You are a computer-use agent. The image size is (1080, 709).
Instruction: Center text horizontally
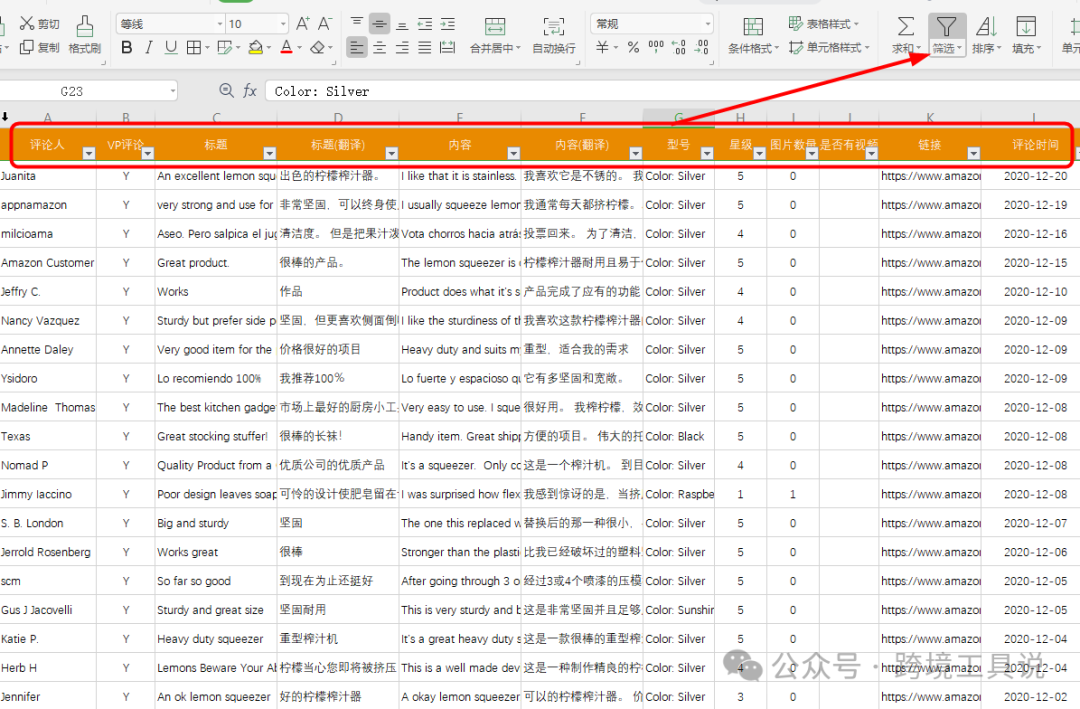pyautogui.click(x=380, y=48)
